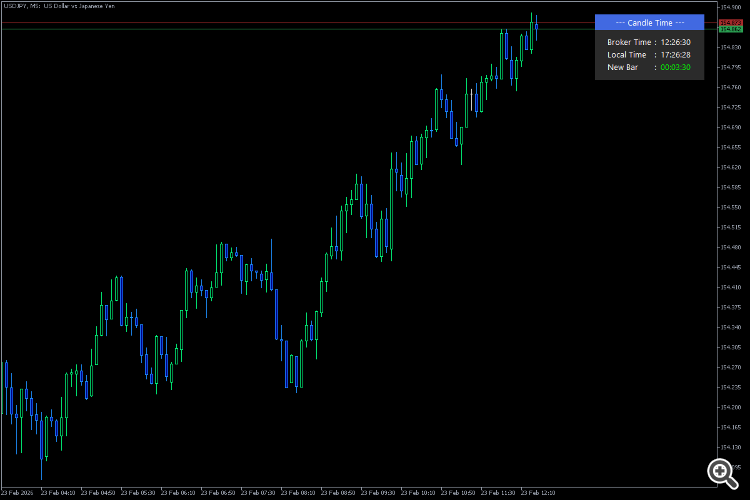This screenshot has height=500, width=750.
Task: Click the Candle Time panel header
Action: coord(649,22)
